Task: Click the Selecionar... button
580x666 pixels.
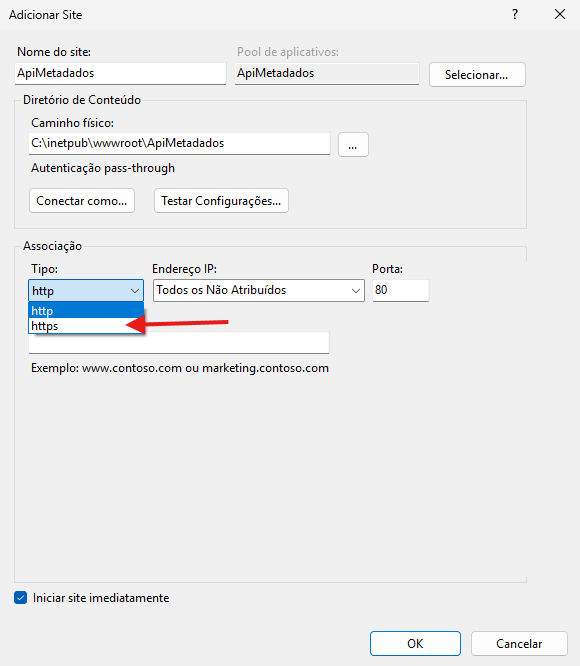Action: [x=477, y=75]
